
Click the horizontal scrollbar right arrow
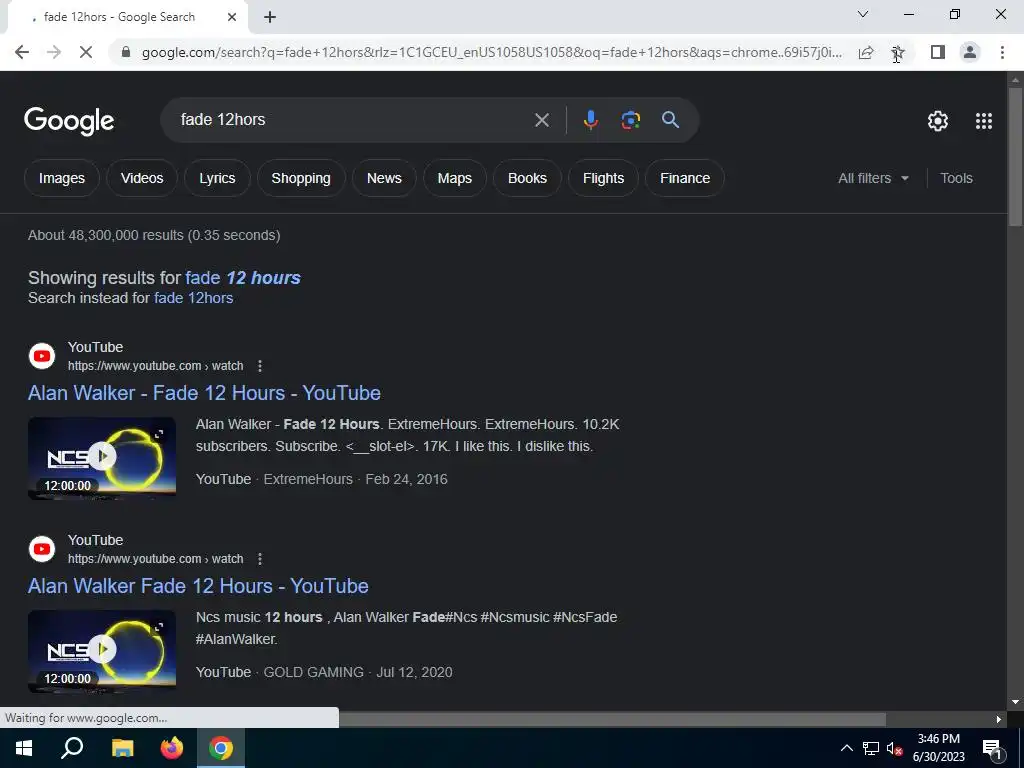(999, 720)
